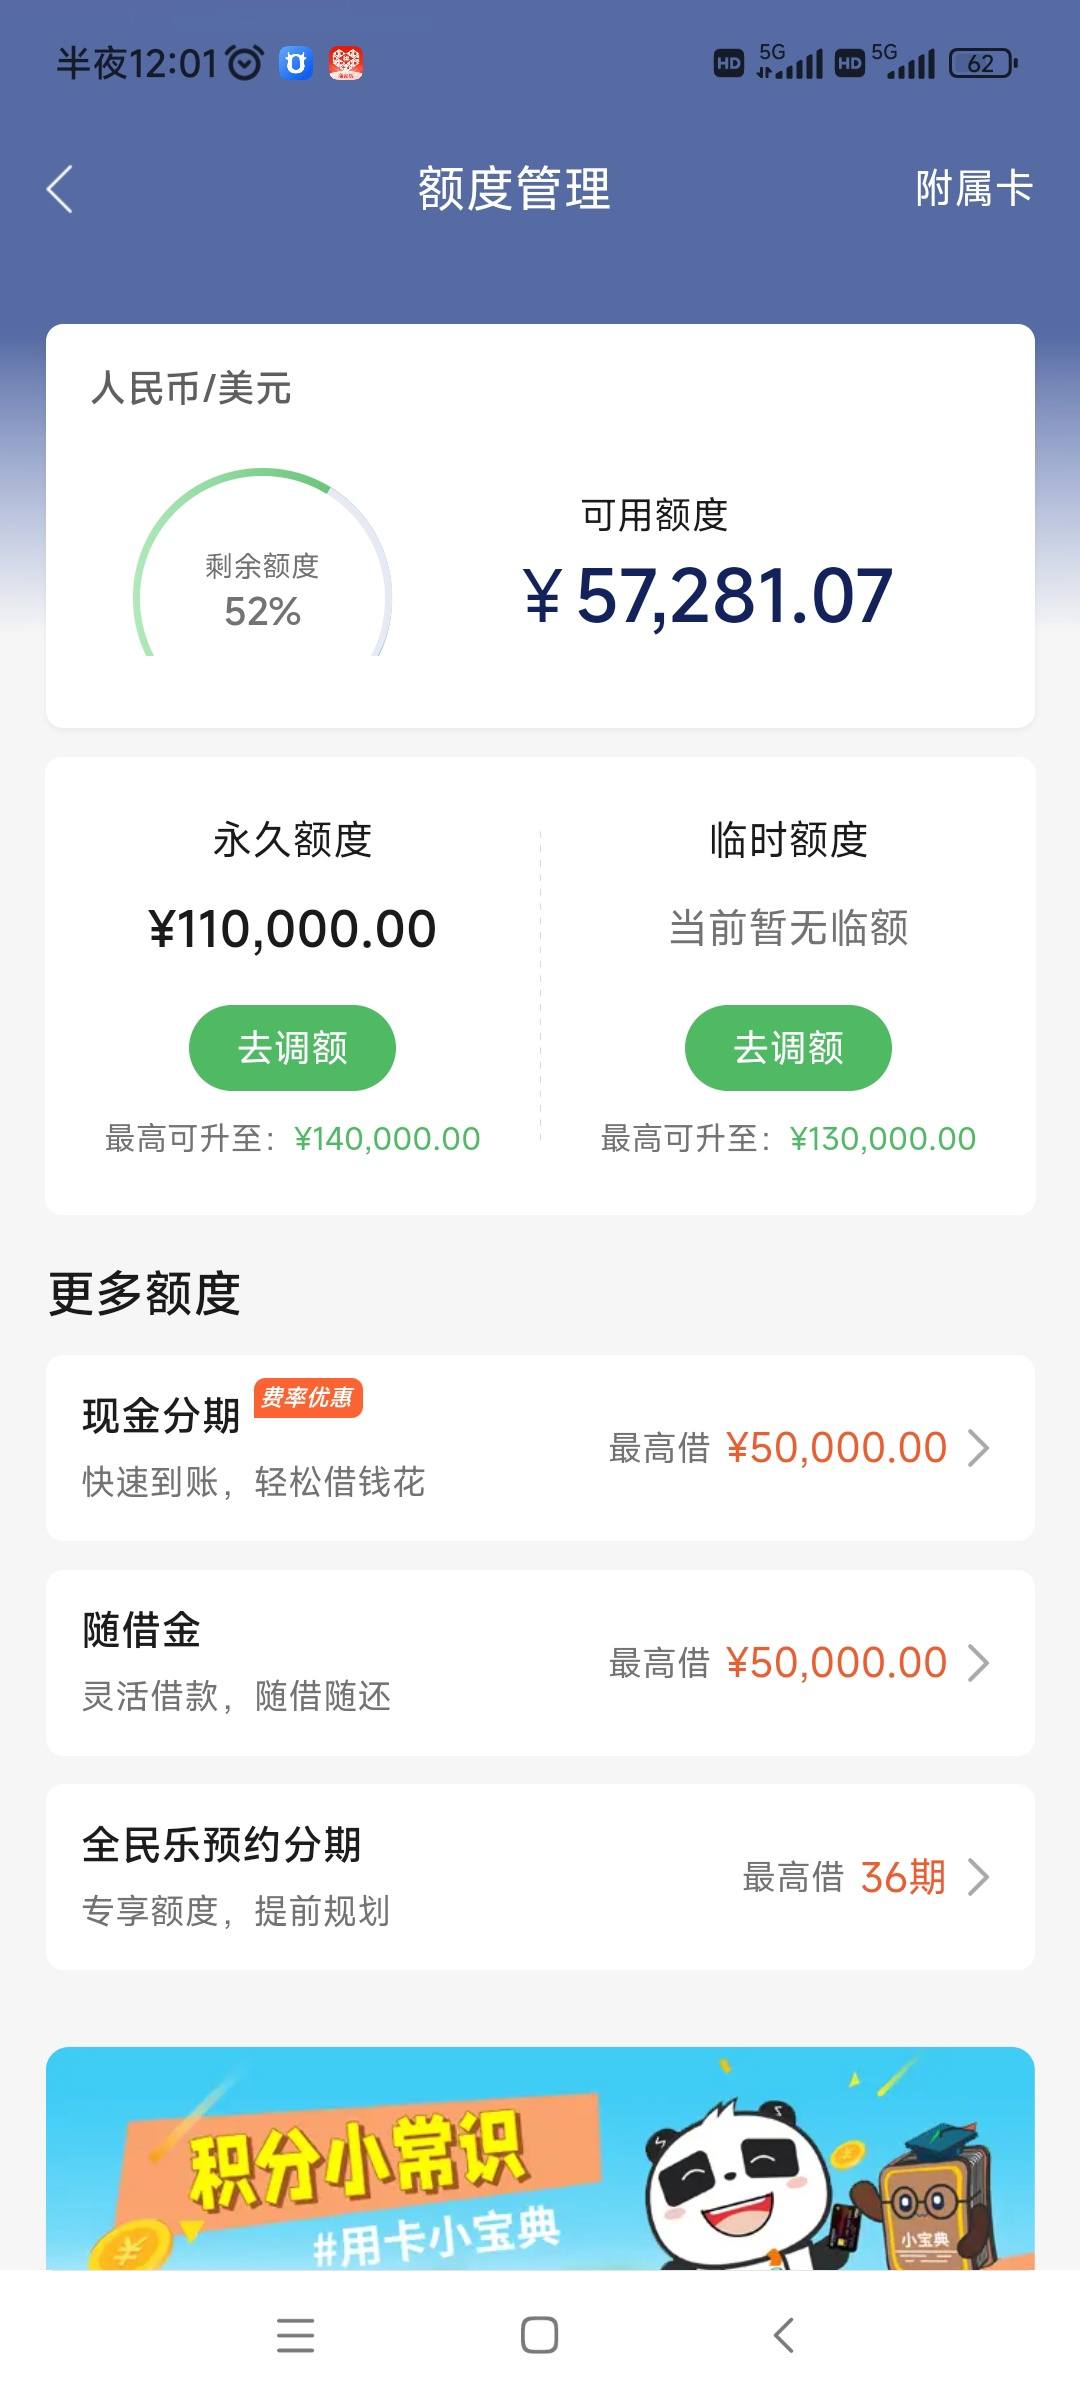Tap the battery indicator icon
The height and width of the screenshot is (2400, 1080).
coord(982,64)
